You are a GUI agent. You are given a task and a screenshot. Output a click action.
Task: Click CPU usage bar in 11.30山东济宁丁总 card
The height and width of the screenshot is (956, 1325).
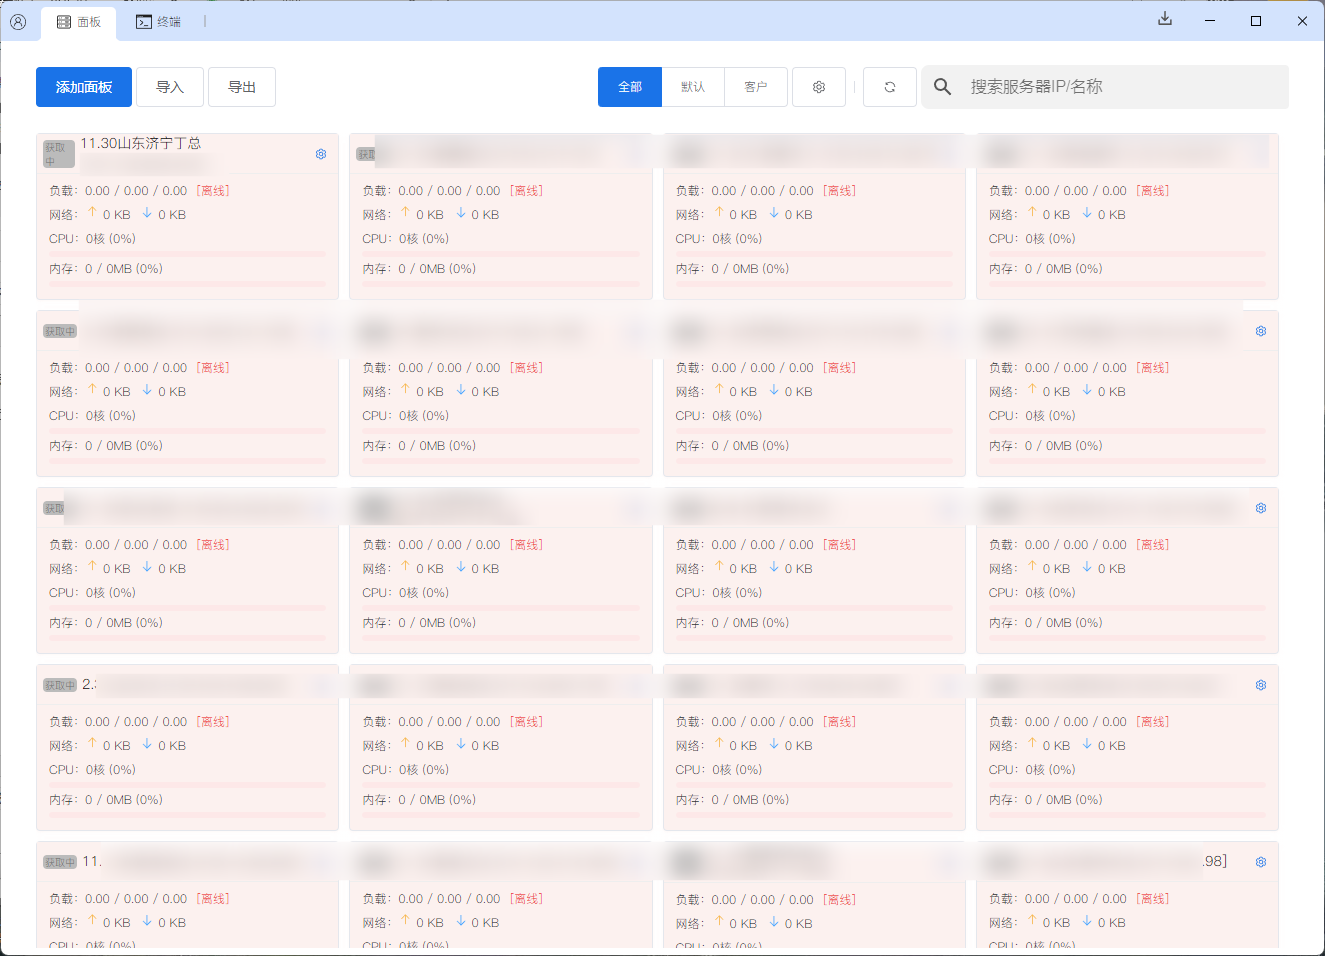187,254
